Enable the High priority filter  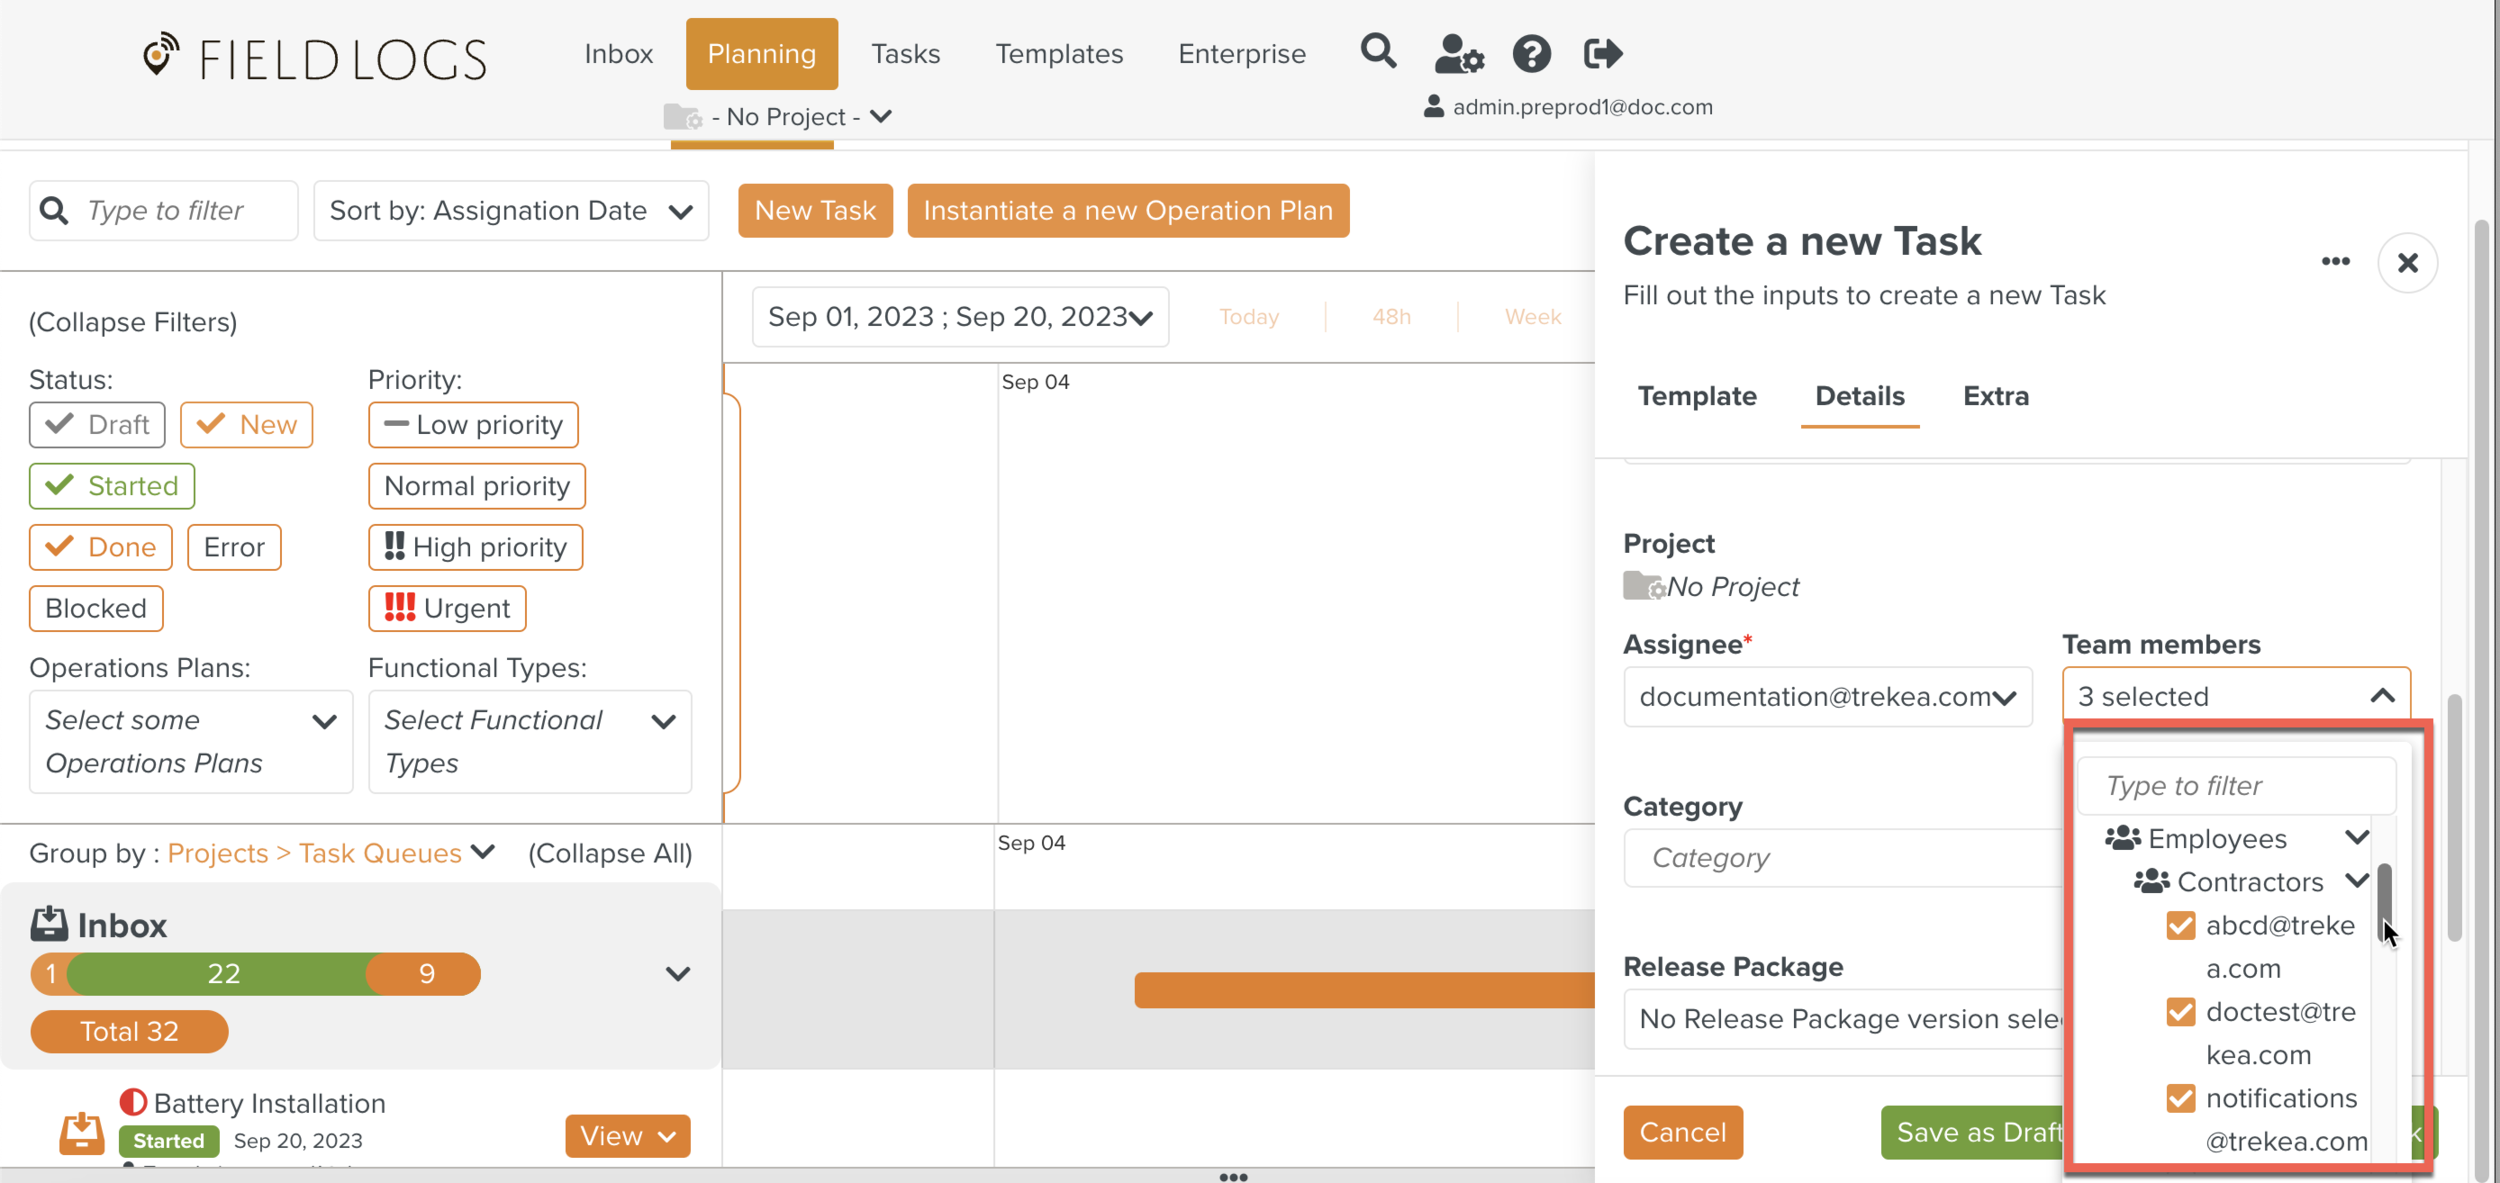476,547
